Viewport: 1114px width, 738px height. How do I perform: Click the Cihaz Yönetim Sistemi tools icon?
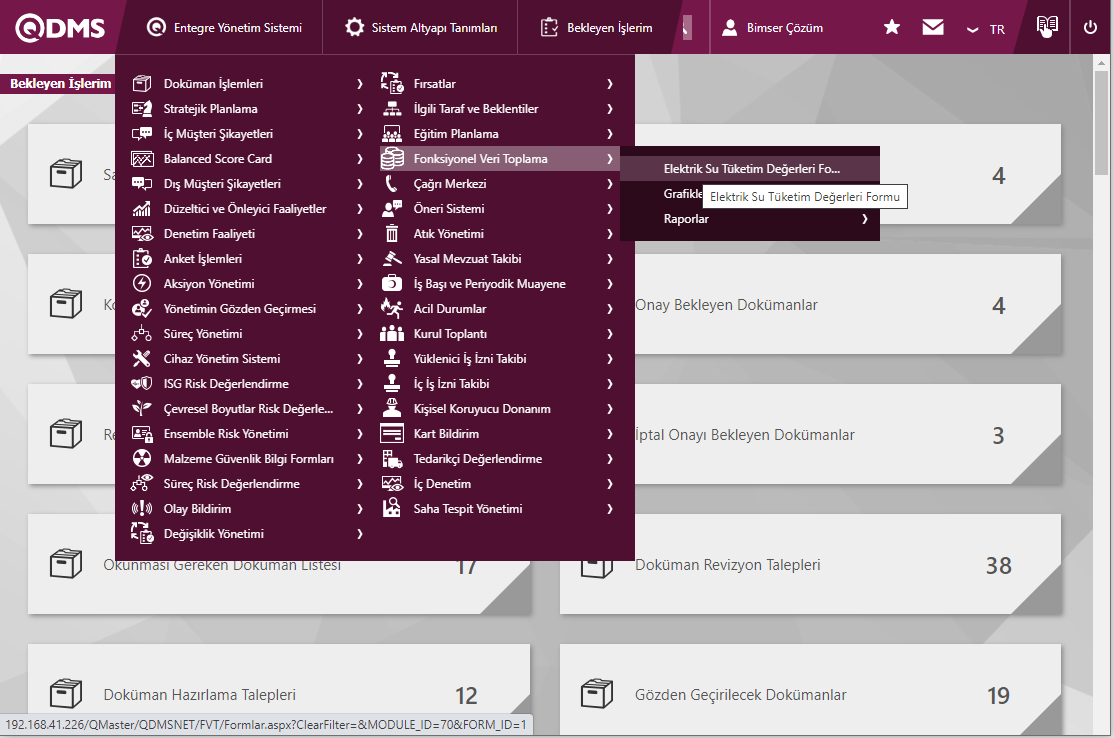coord(142,359)
